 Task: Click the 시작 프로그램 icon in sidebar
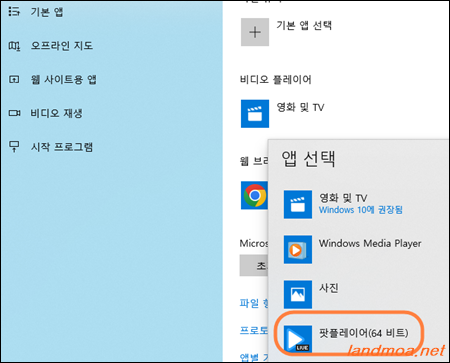[x=14, y=146]
